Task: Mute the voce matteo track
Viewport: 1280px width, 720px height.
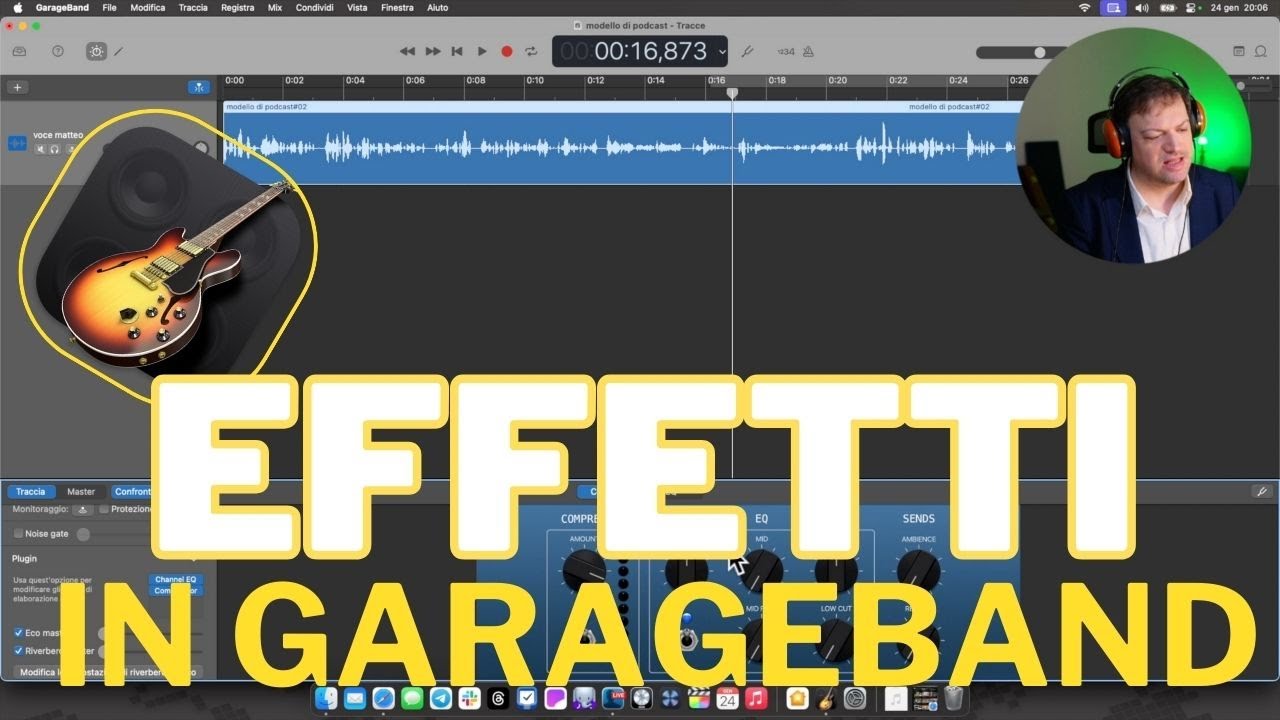Action: tap(41, 149)
